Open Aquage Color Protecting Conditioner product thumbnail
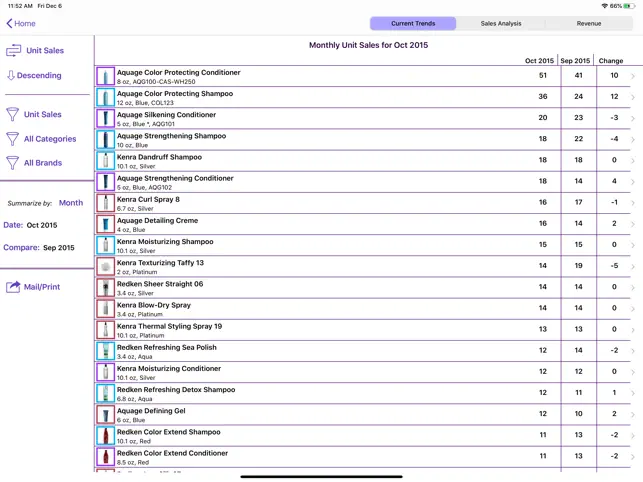Image resolution: width=643 pixels, height=482 pixels. [105, 76]
